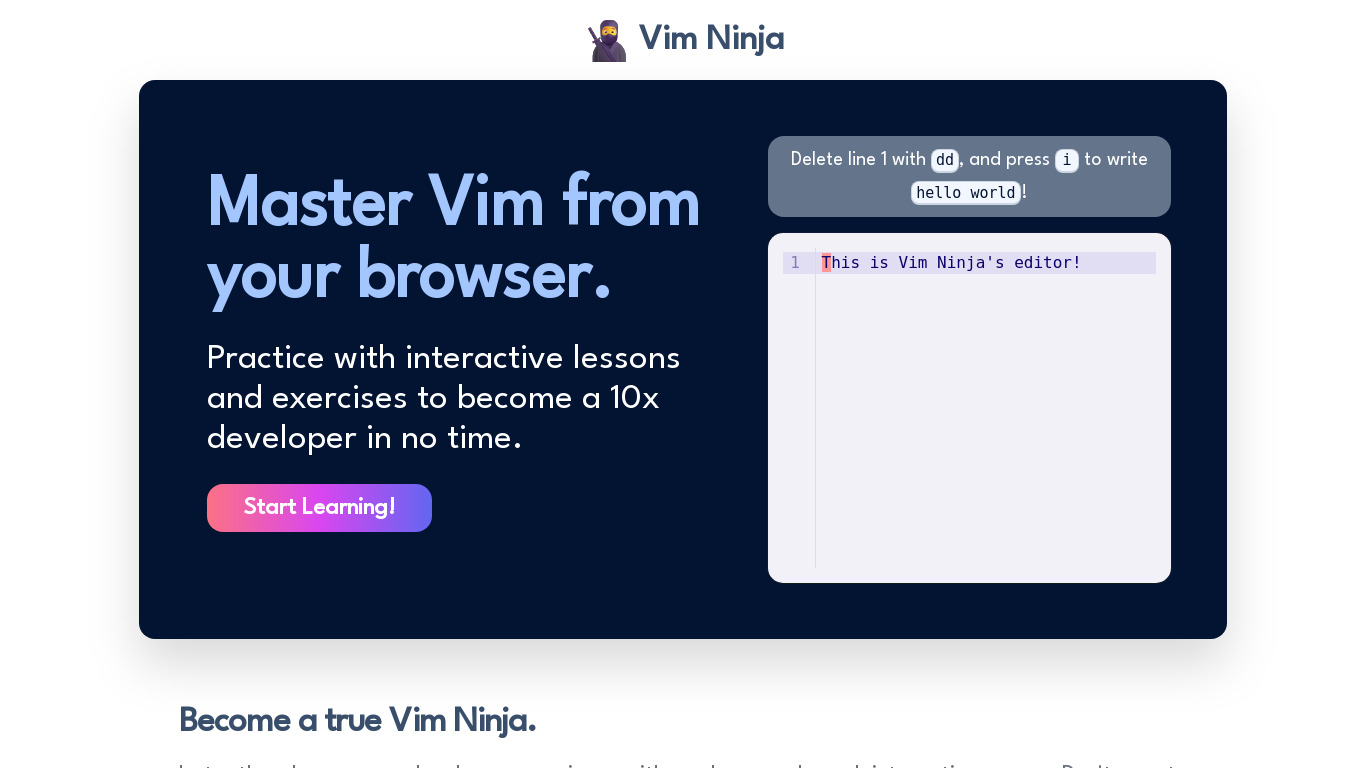Click the Become a true Vim Ninja heading
The height and width of the screenshot is (768, 1366).
(357, 720)
